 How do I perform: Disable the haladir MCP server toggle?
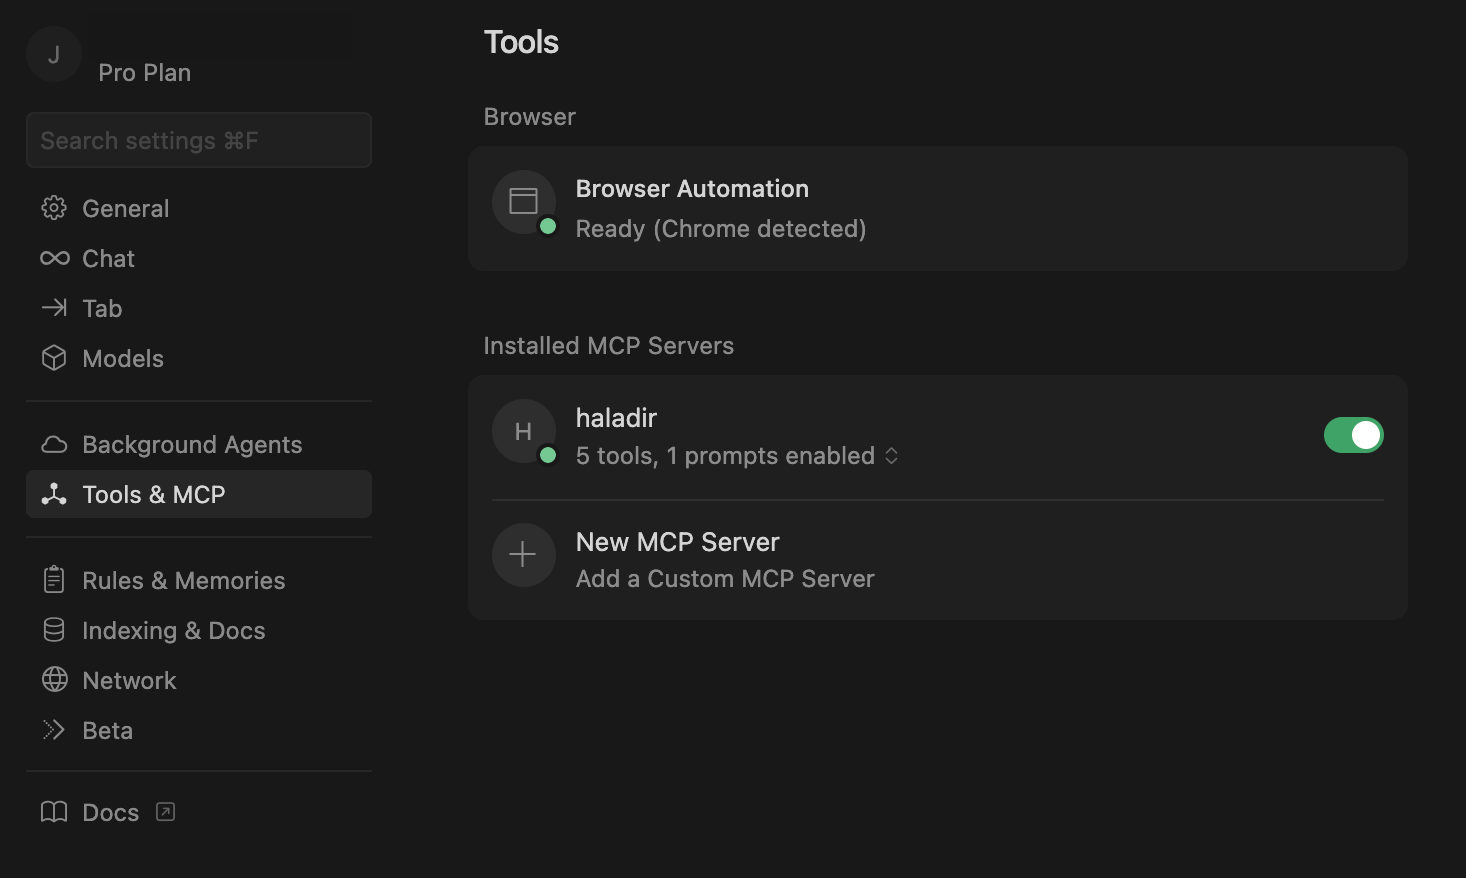pyautogui.click(x=1353, y=435)
